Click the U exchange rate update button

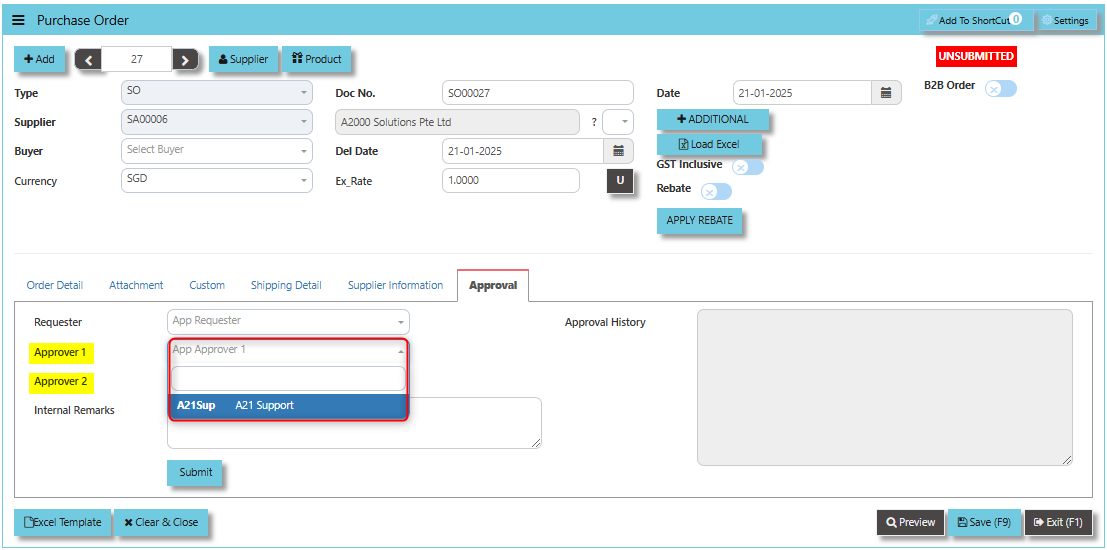[x=620, y=181]
